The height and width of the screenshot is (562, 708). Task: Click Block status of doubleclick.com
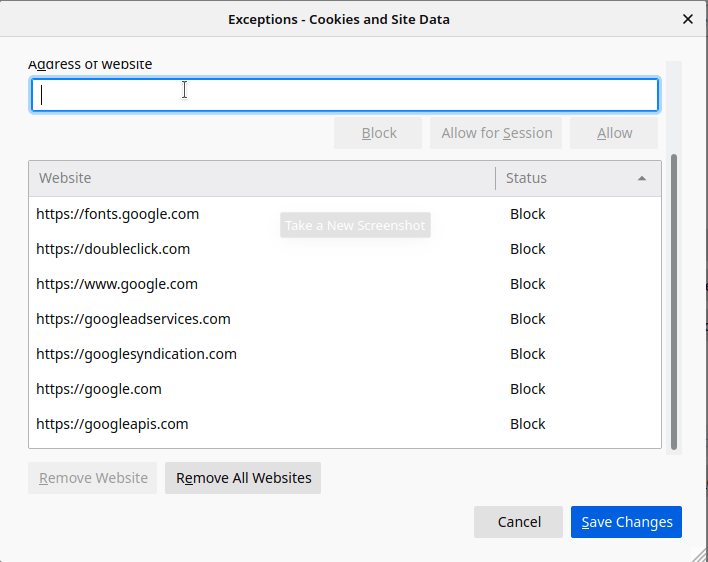[527, 249]
